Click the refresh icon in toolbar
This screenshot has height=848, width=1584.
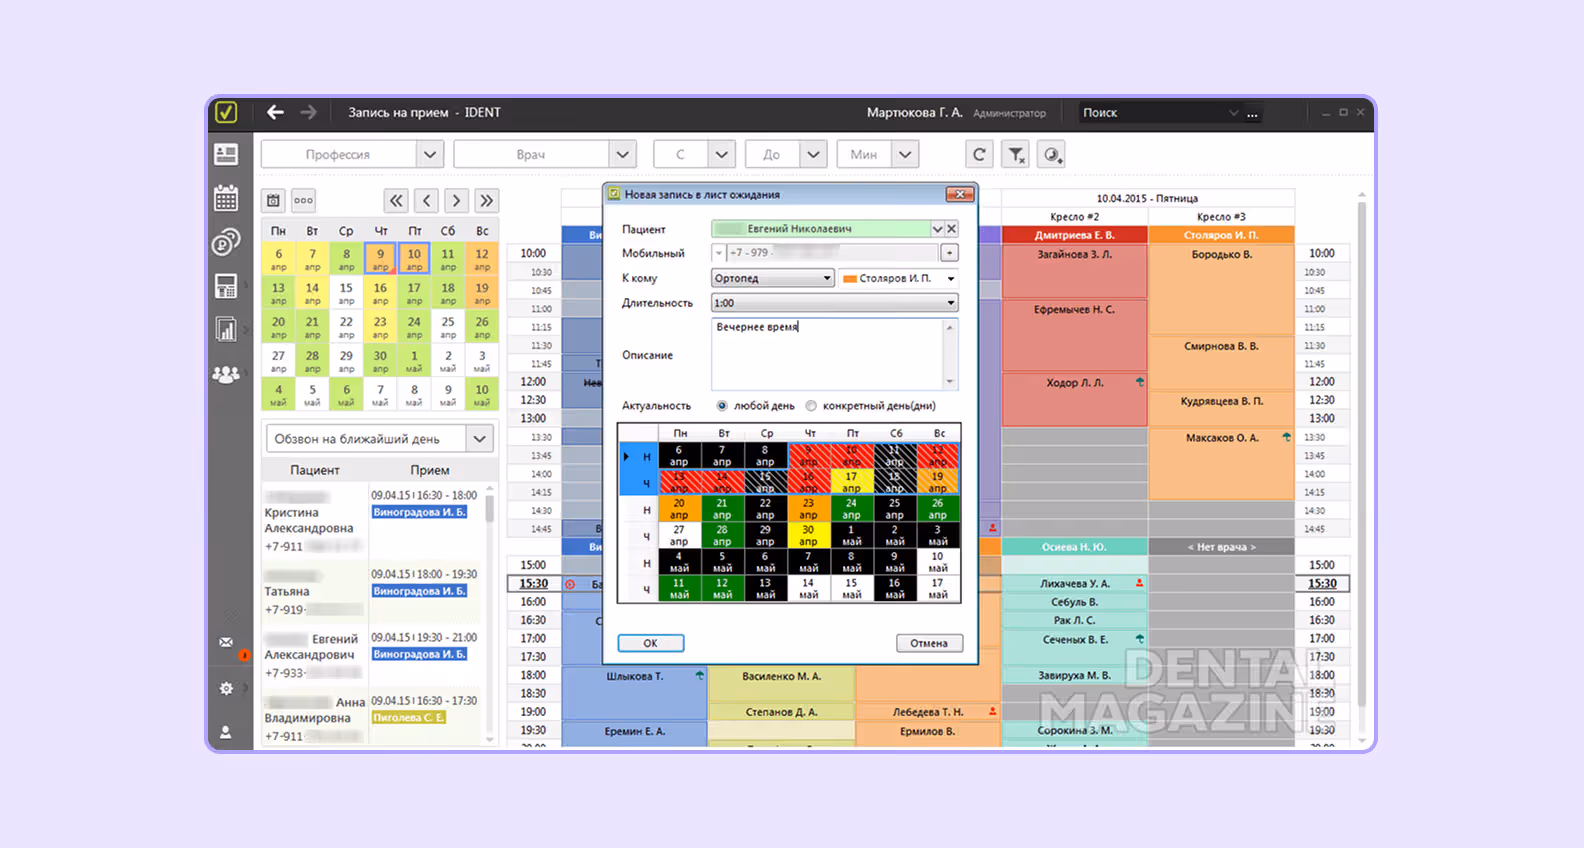(x=979, y=154)
